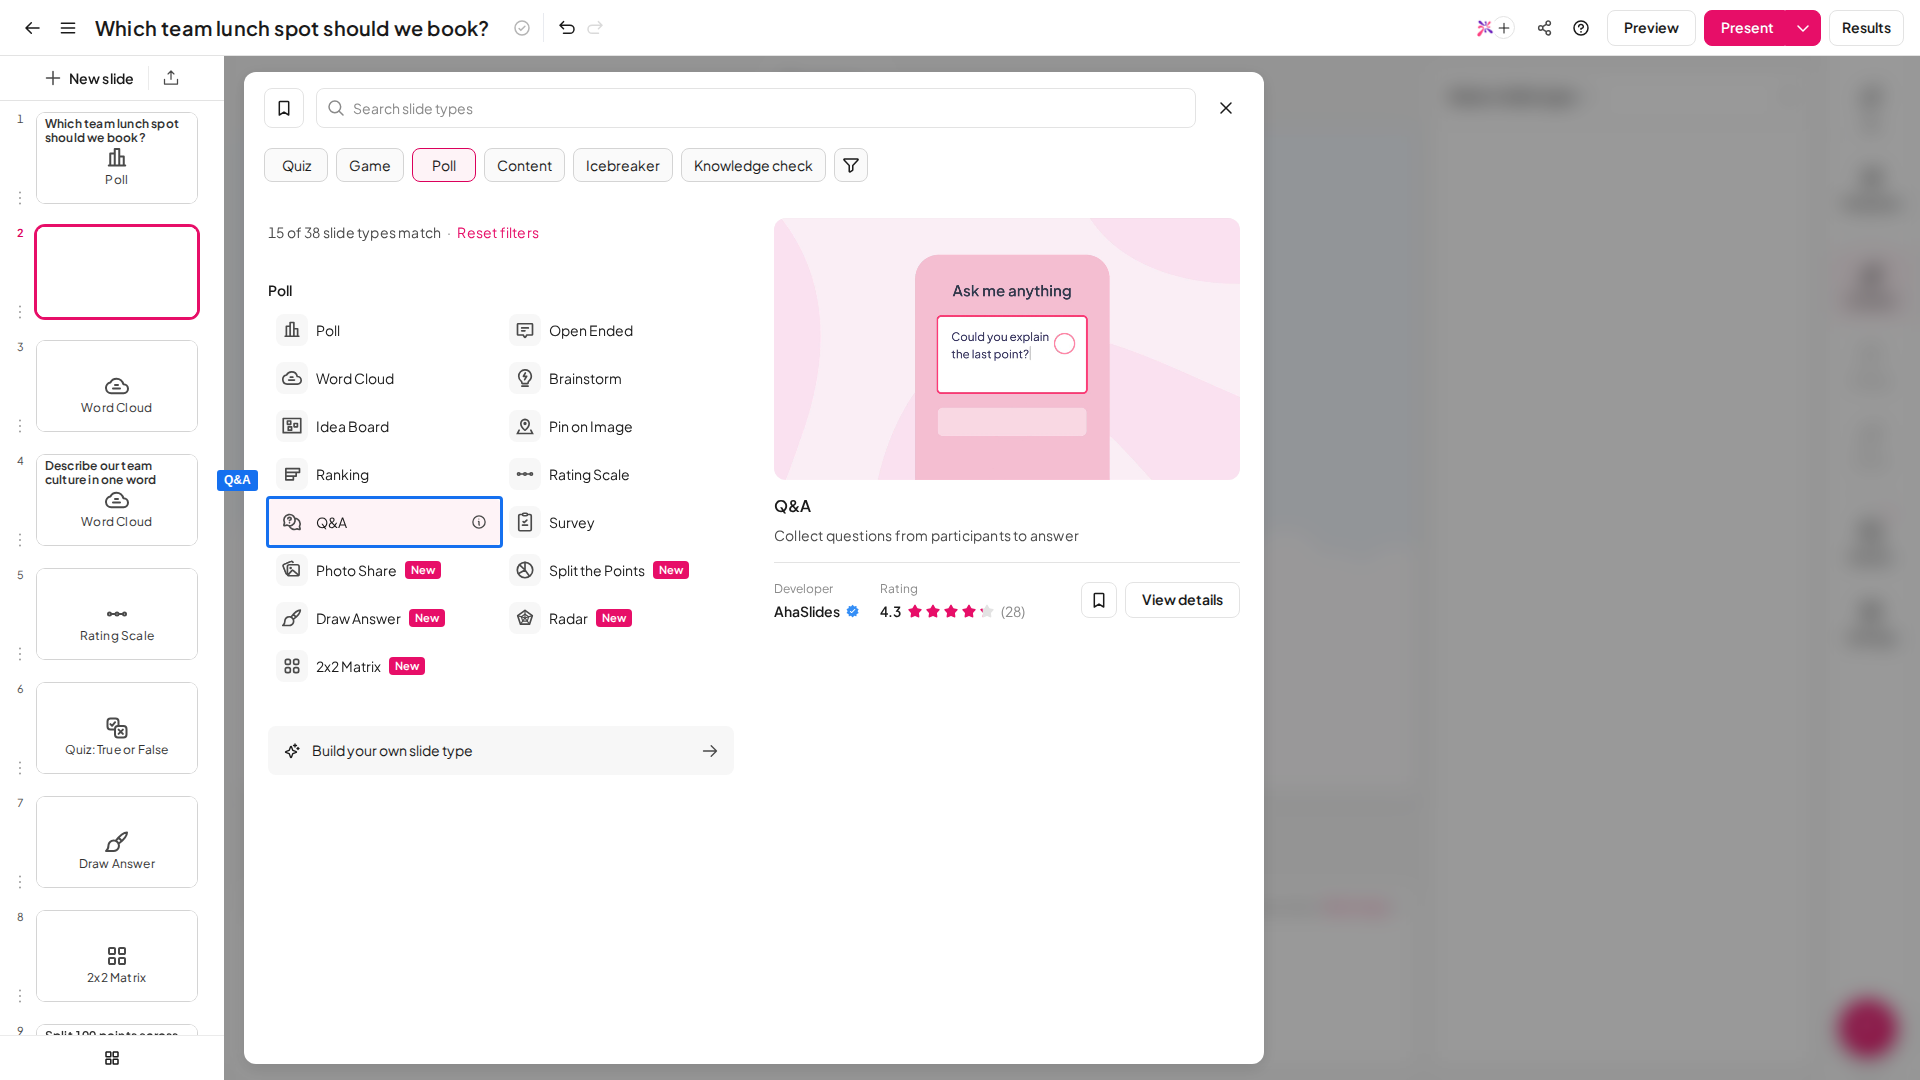Choose the Word Cloud slide type
The width and height of the screenshot is (1920, 1080).
pyautogui.click(x=384, y=378)
